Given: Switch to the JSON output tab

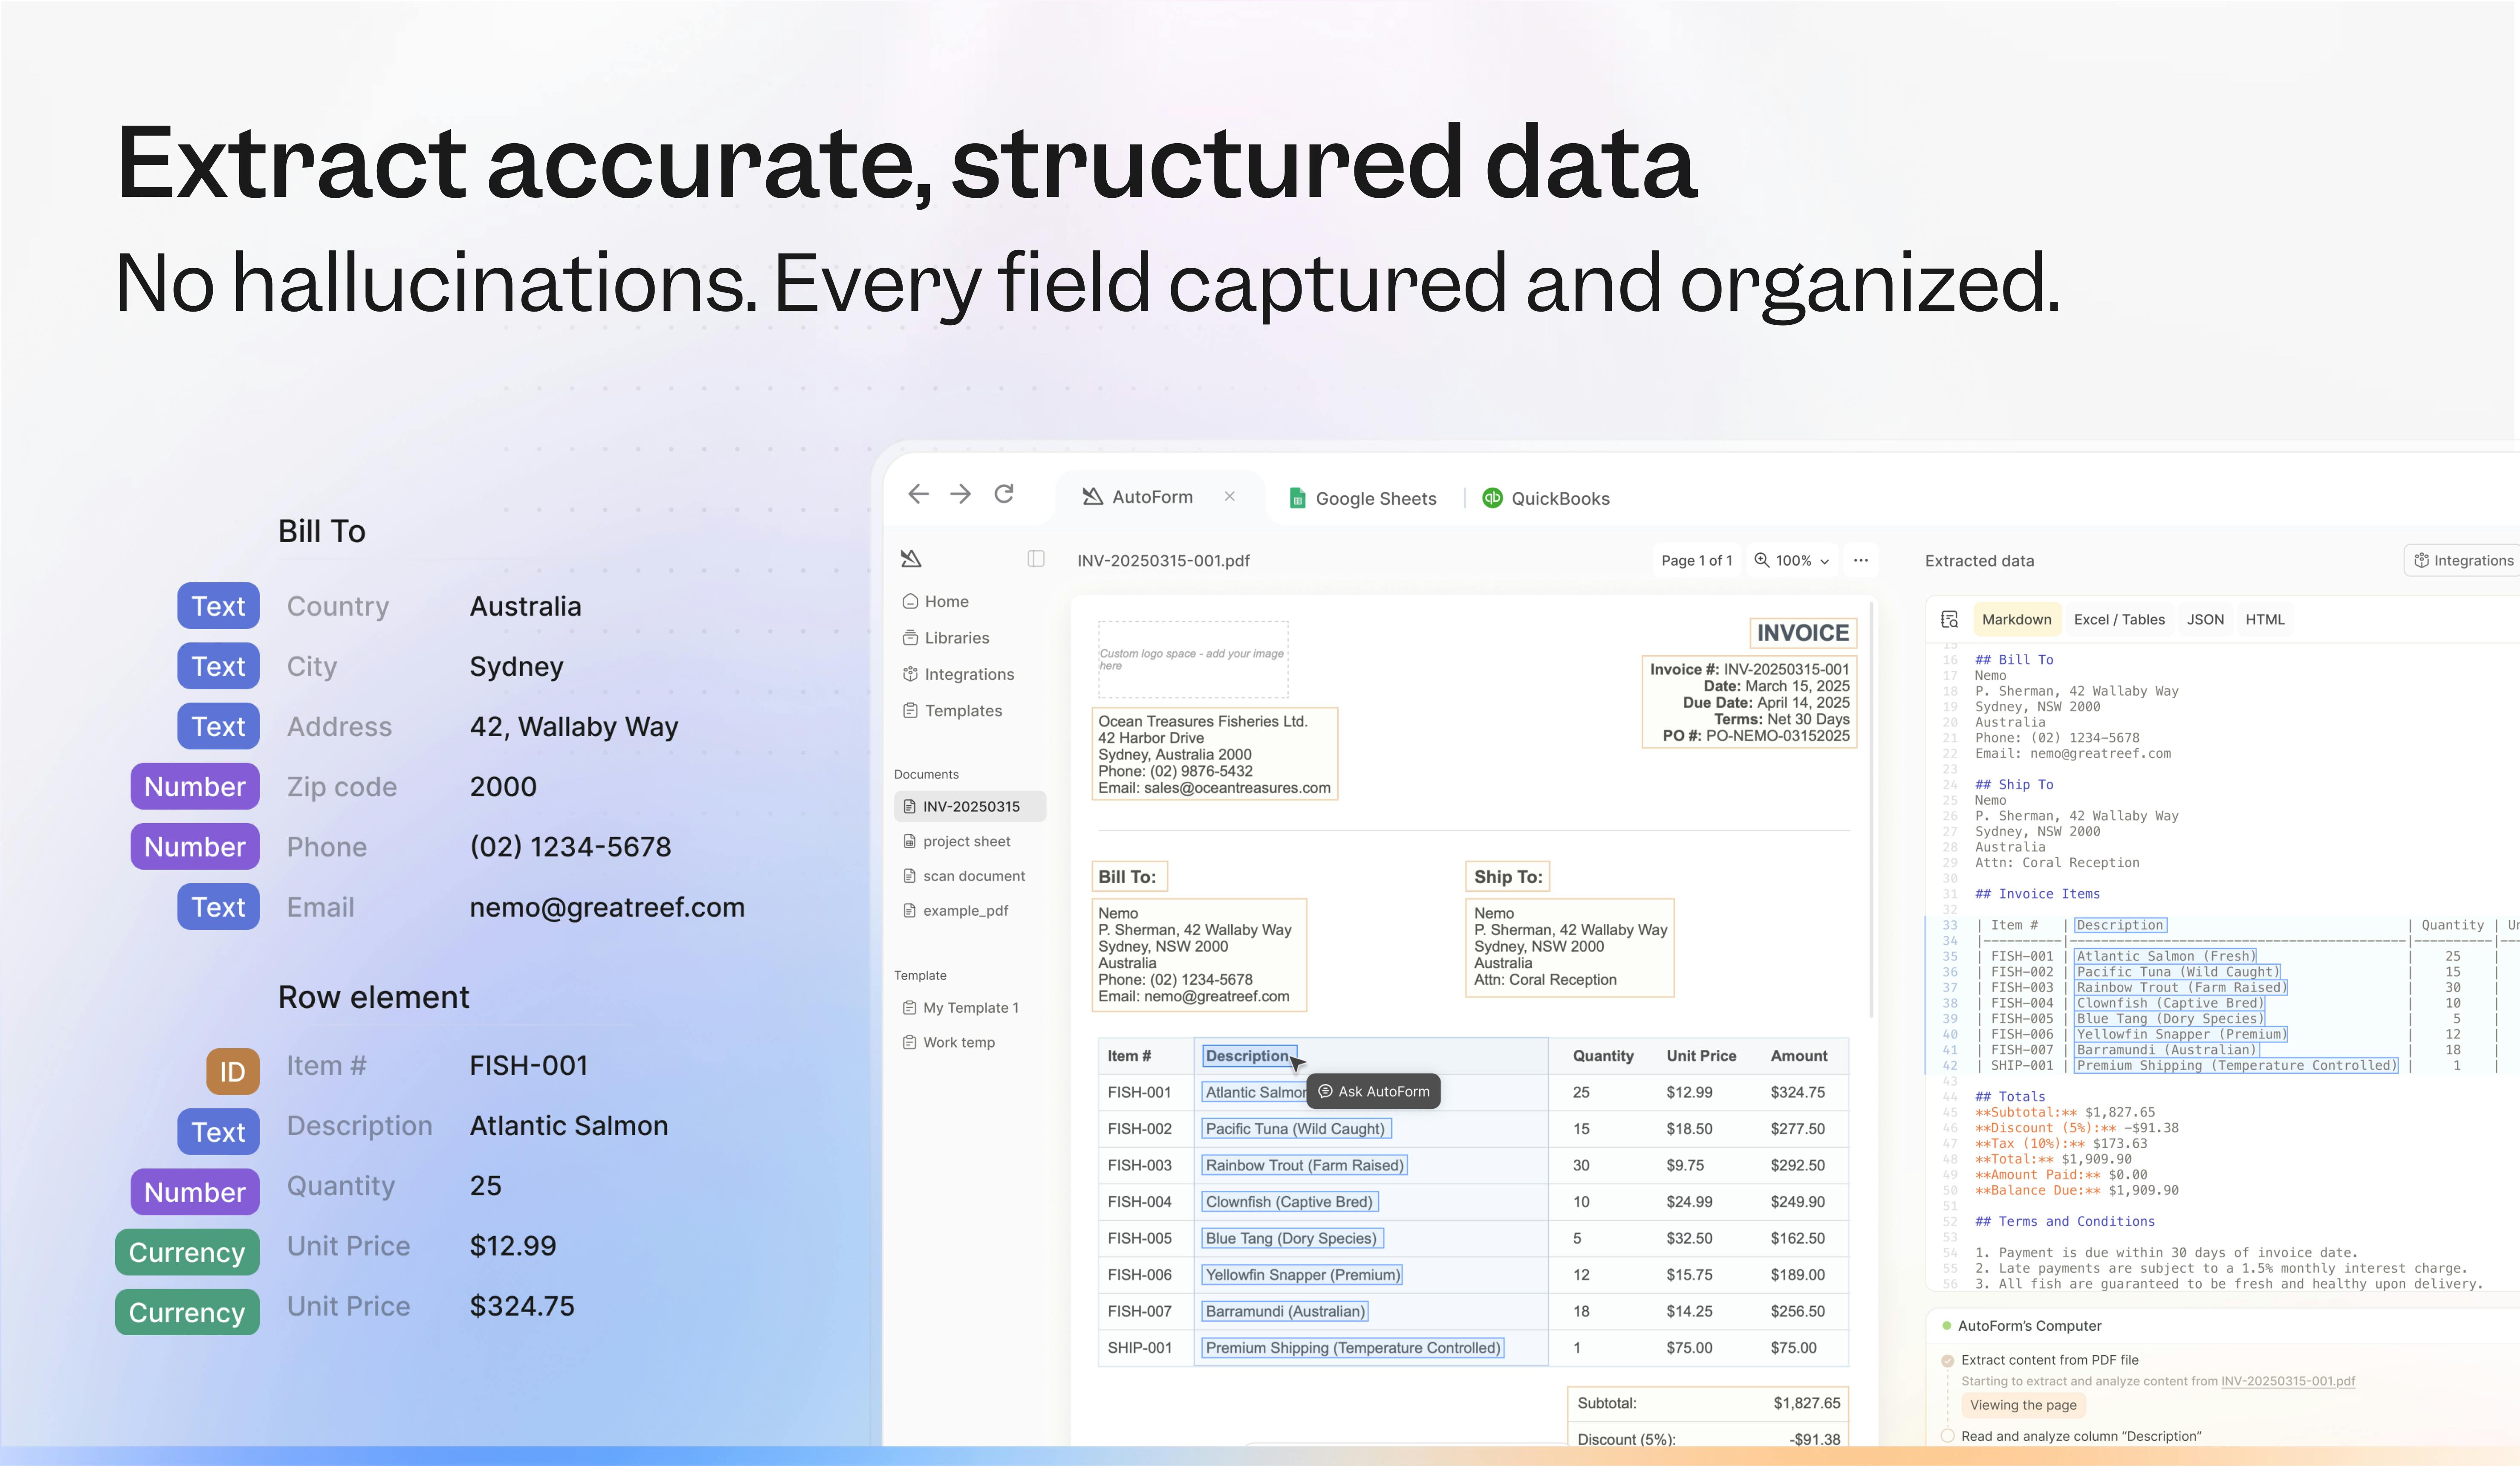Looking at the screenshot, I should (x=2205, y=620).
